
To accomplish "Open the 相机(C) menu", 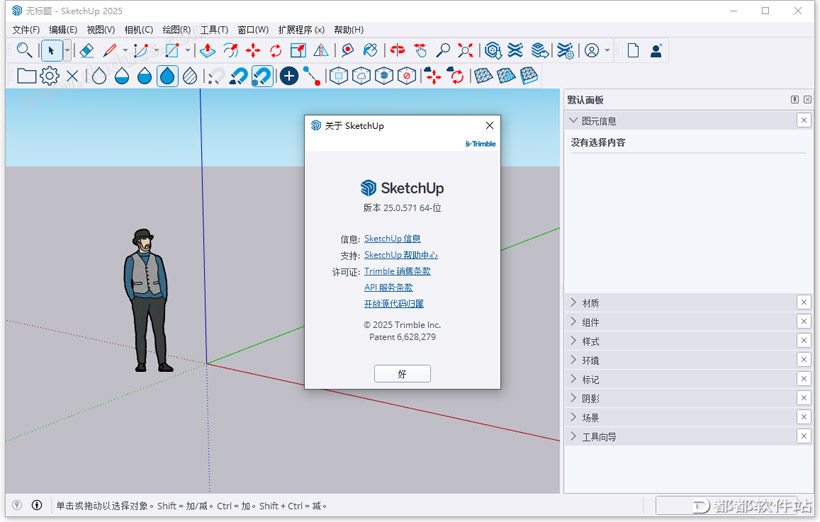I will pos(139,30).
